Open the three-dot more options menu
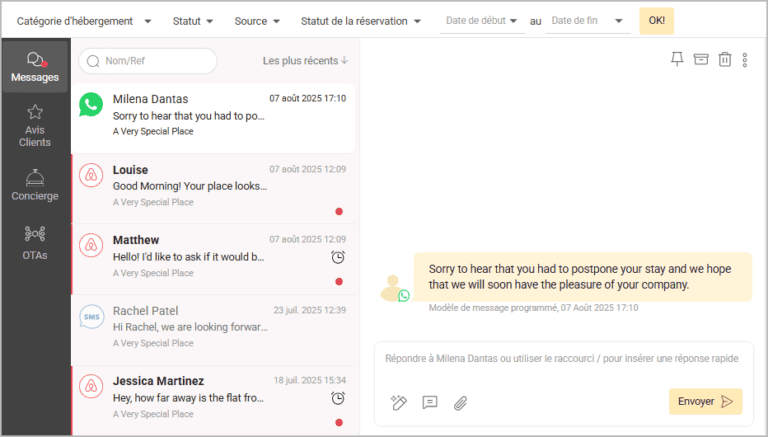 click(745, 60)
